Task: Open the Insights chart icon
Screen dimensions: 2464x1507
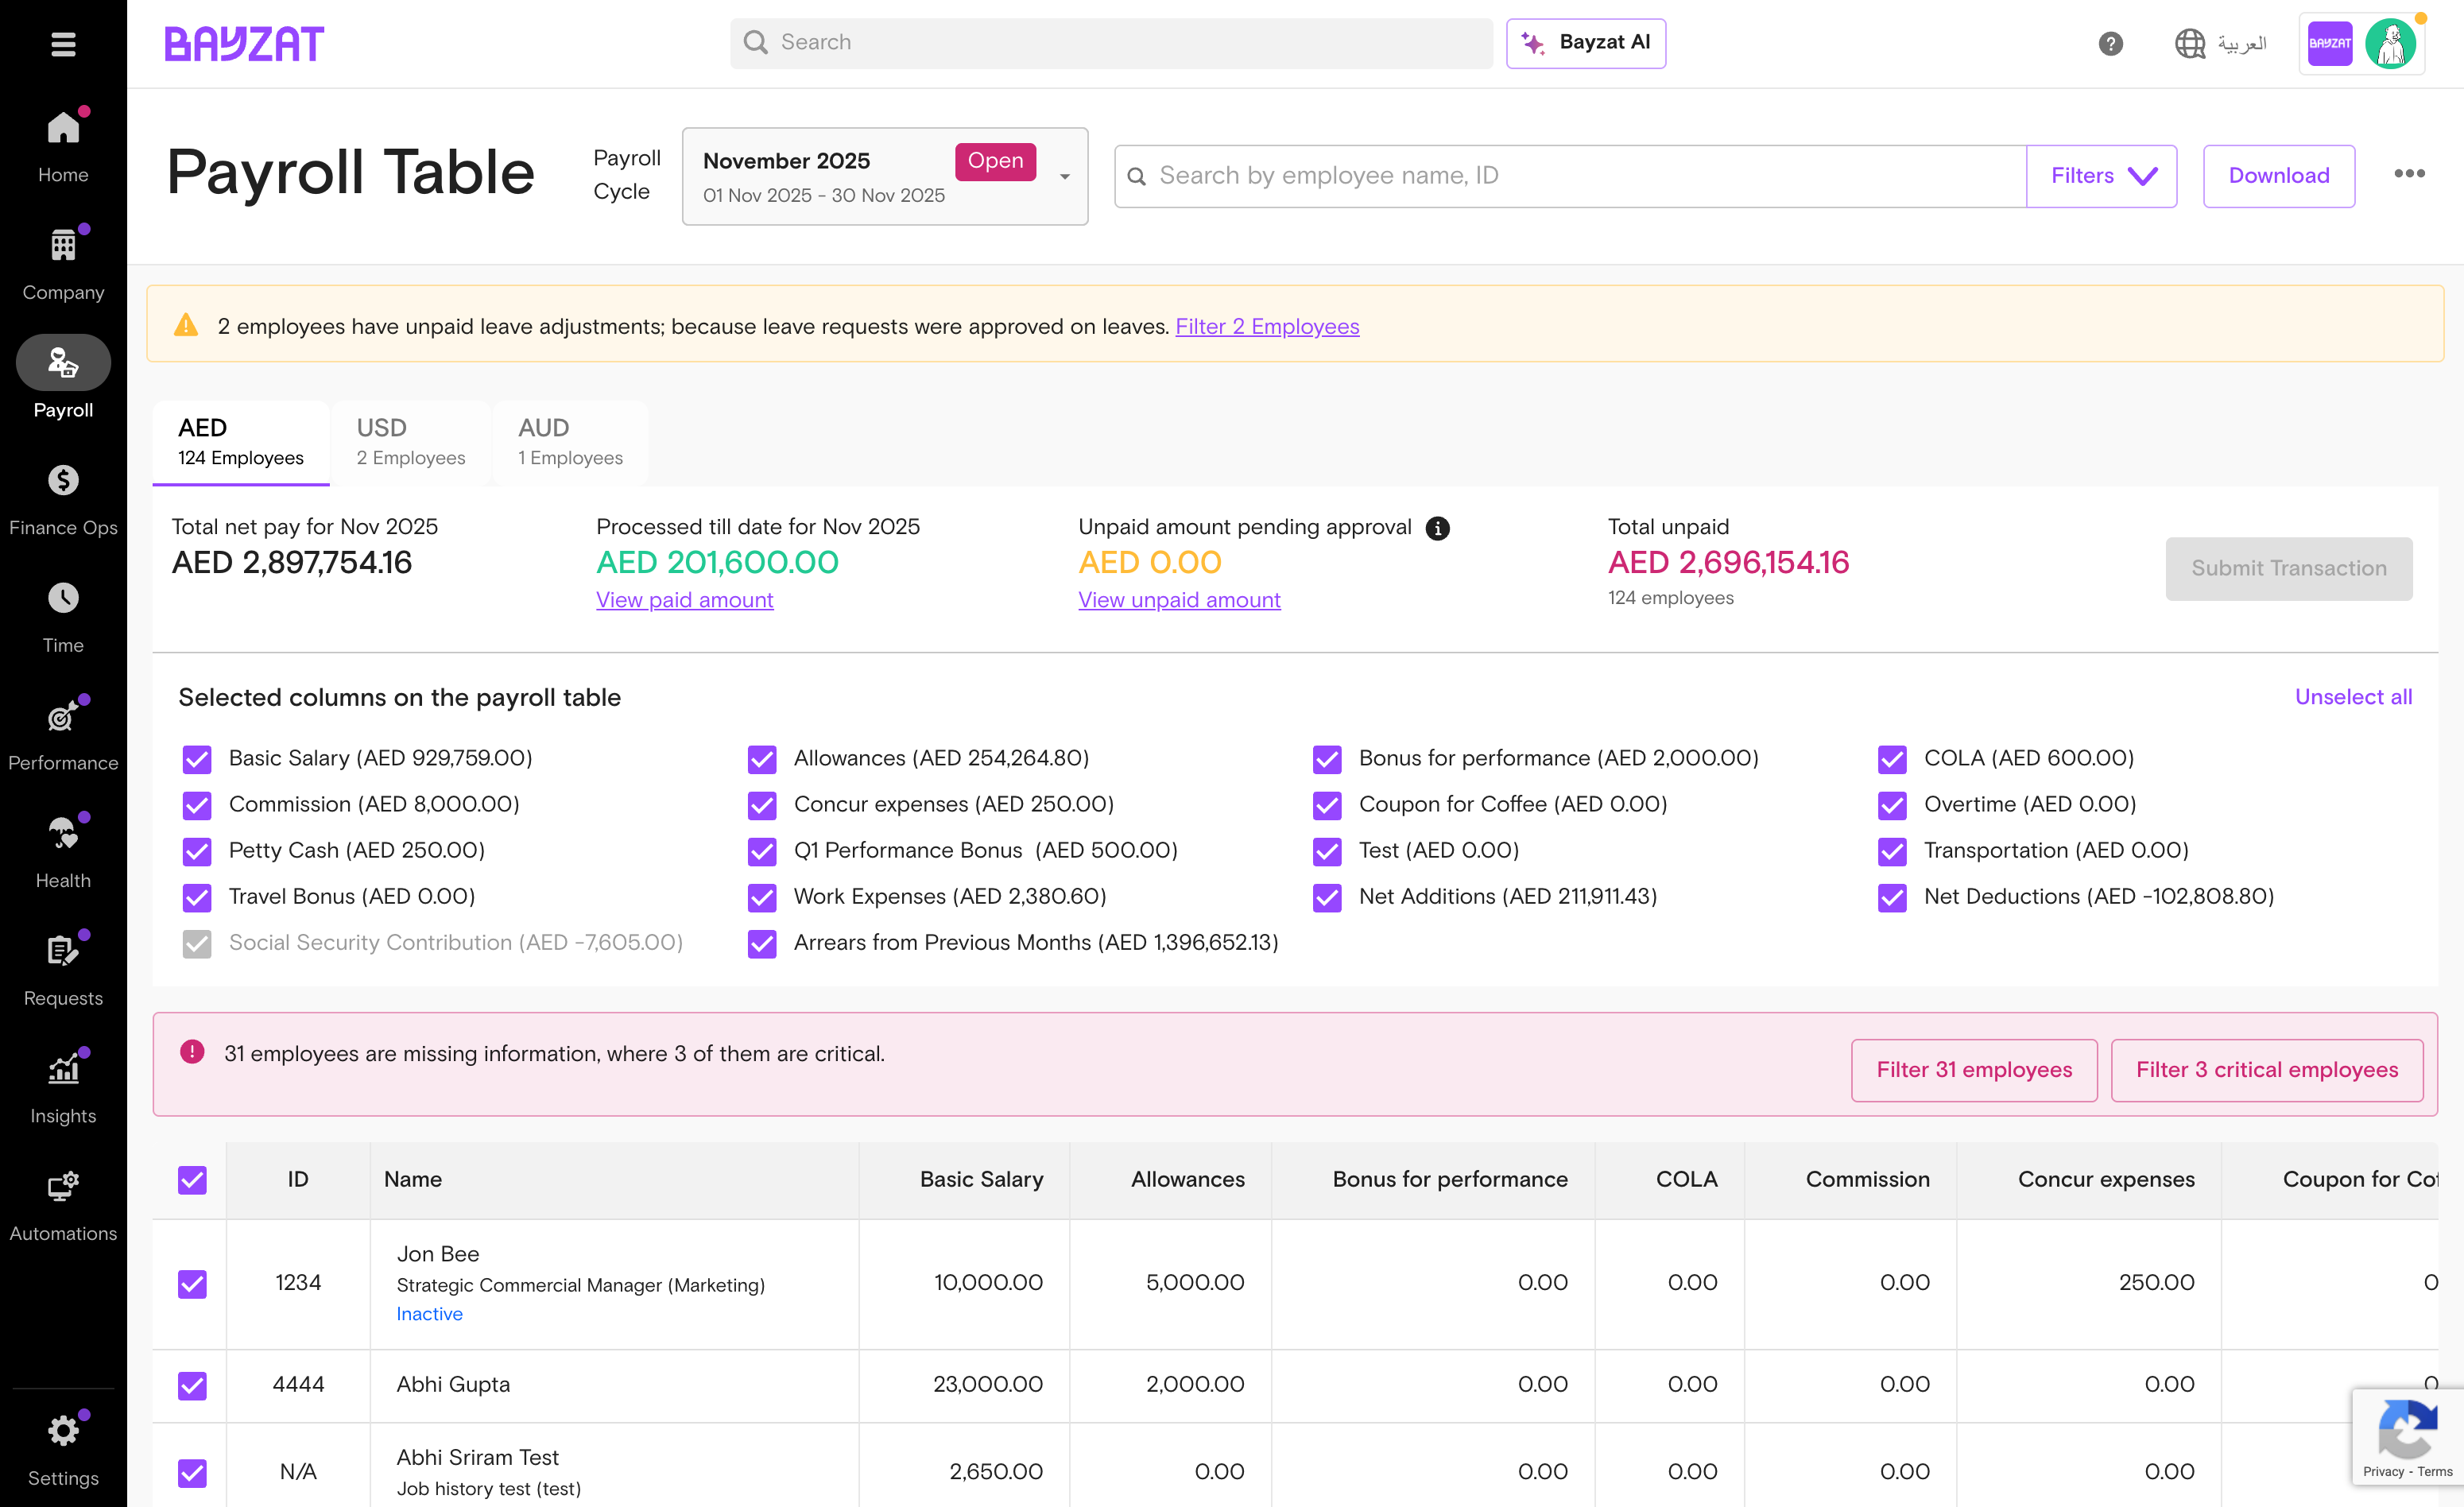Action: point(63,1069)
